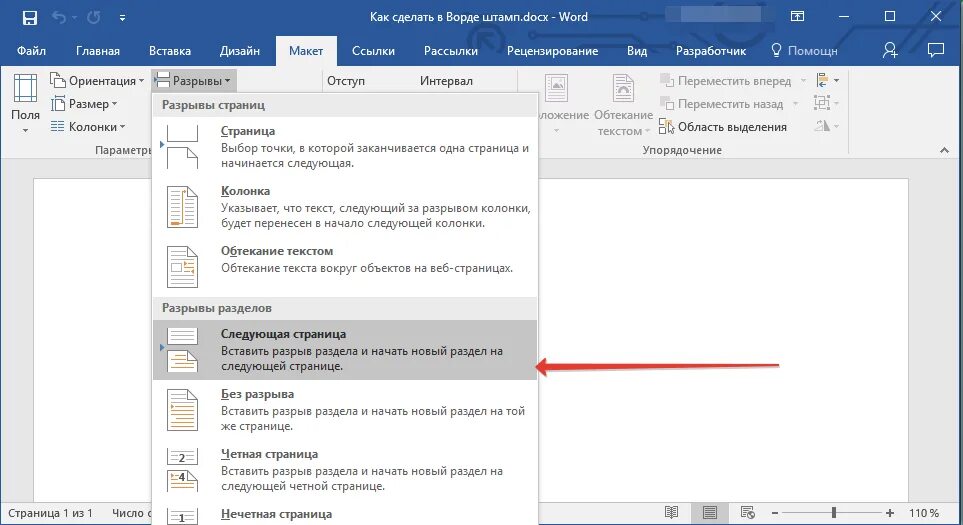Click the Без разрыва break icon
Screen dimensions: 963x525
tap(182, 410)
